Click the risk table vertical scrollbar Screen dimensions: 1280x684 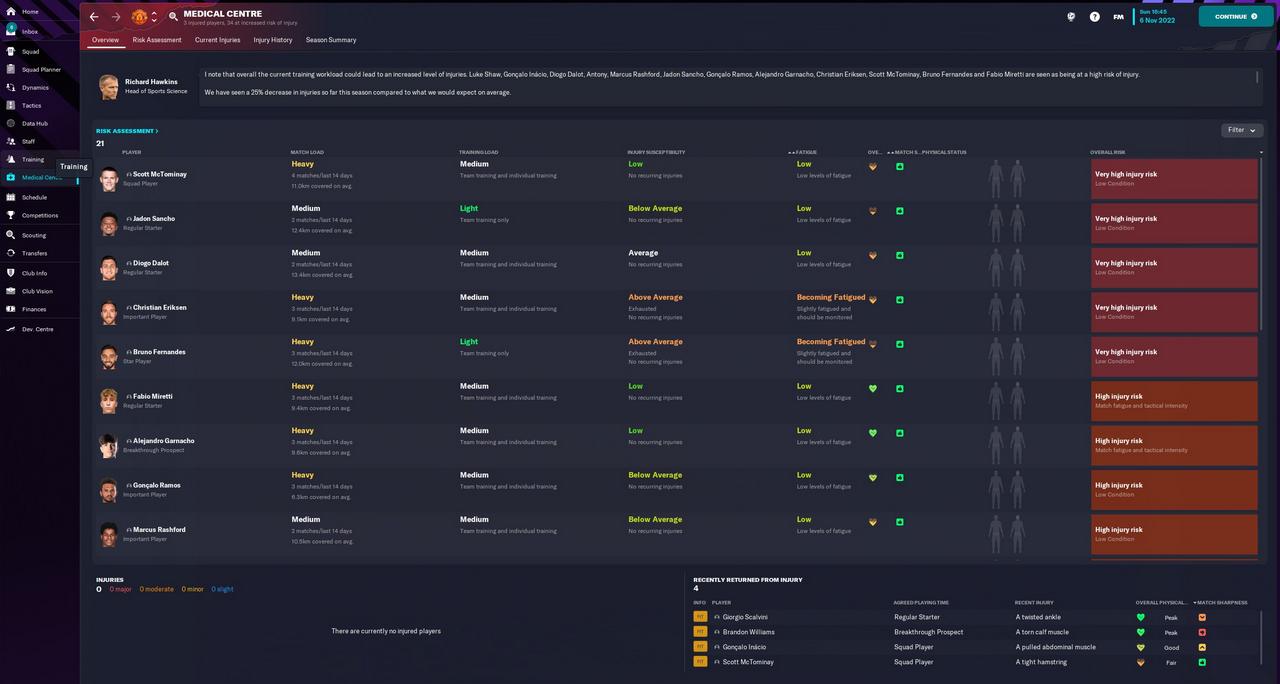1262,245
